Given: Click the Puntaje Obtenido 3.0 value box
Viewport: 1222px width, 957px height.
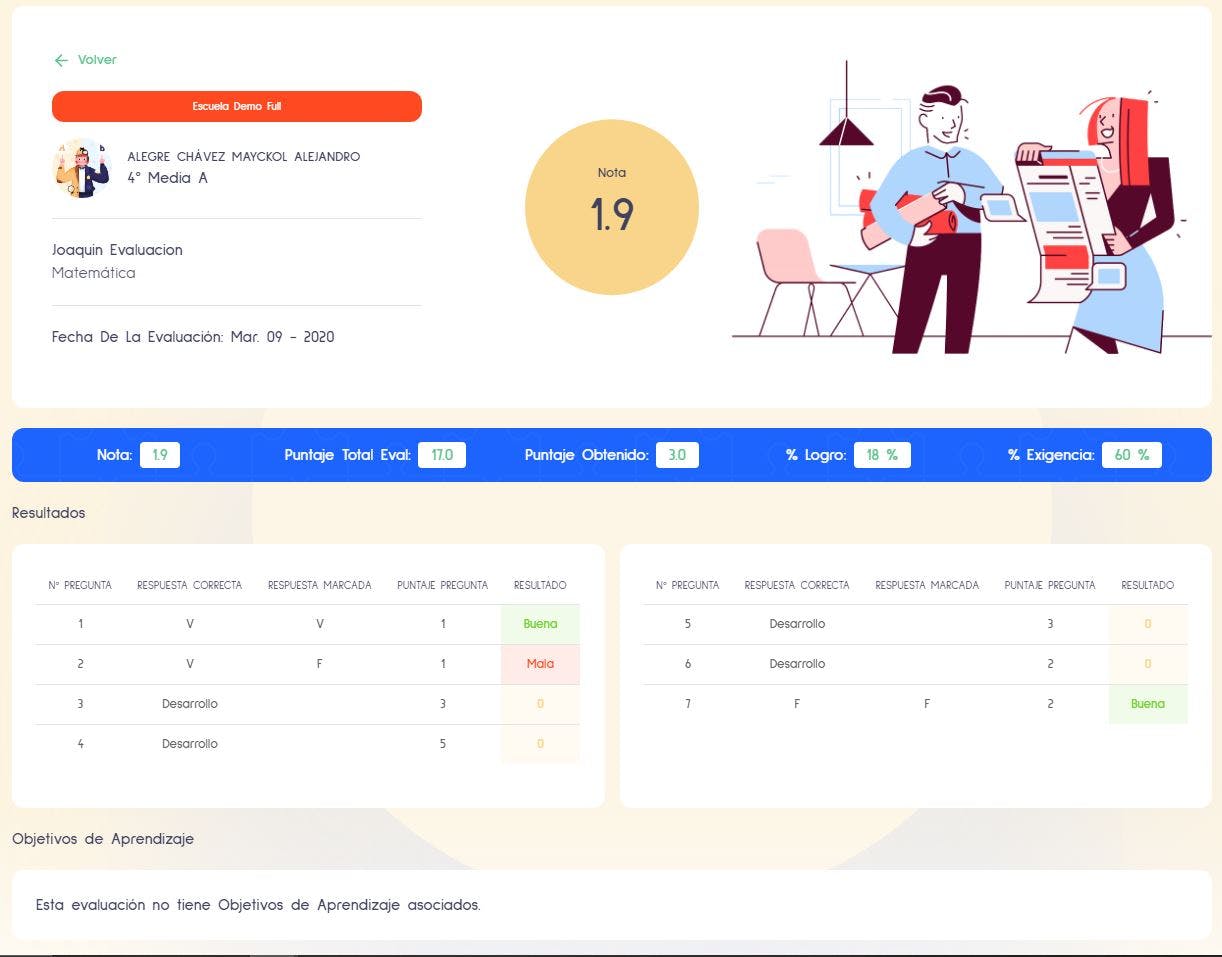Looking at the screenshot, I should [677, 455].
